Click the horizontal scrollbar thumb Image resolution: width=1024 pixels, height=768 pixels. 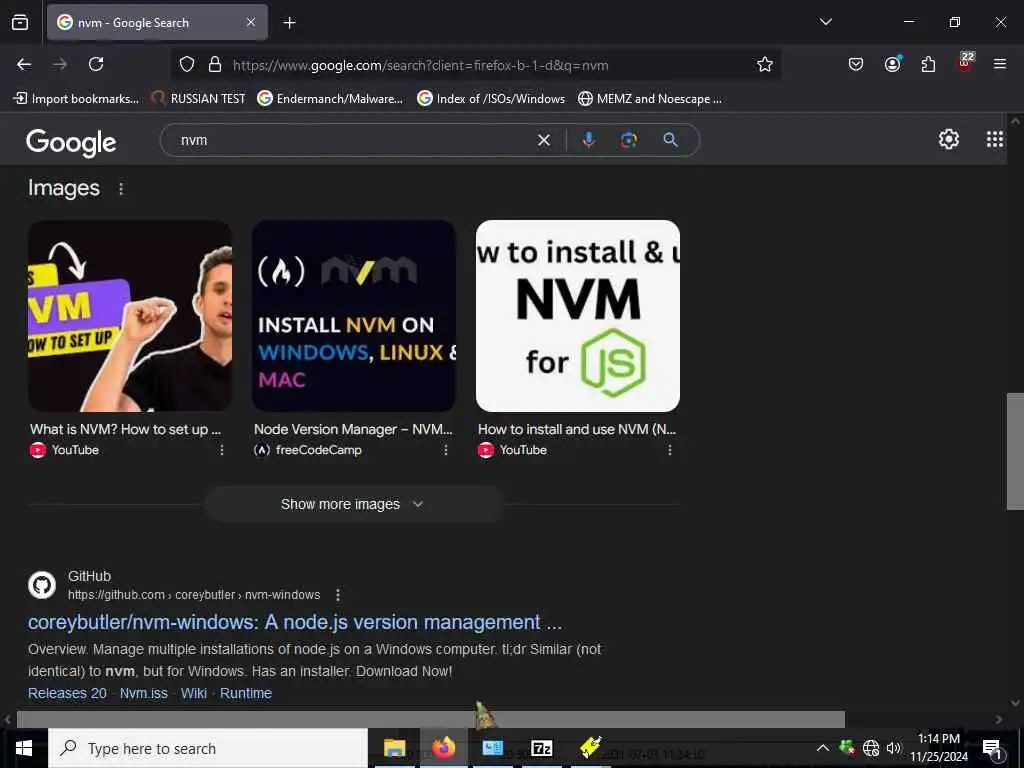[430, 719]
